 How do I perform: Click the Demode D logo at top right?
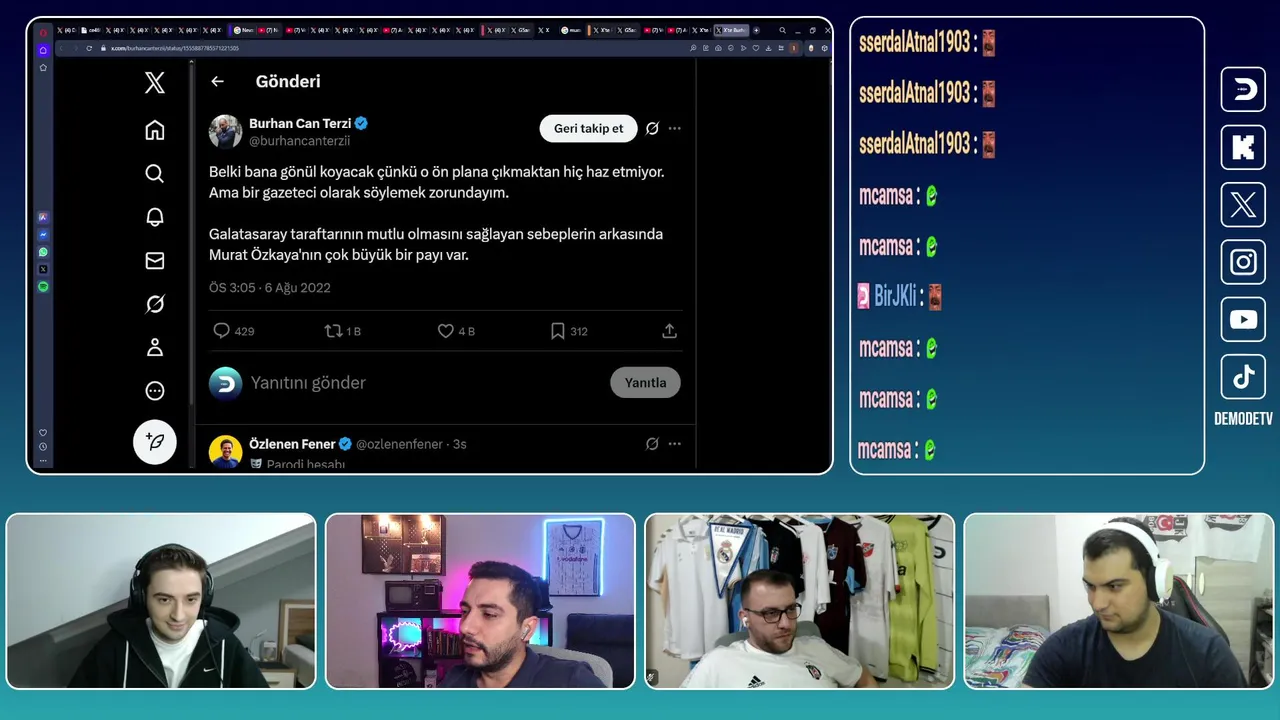pyautogui.click(x=1243, y=90)
